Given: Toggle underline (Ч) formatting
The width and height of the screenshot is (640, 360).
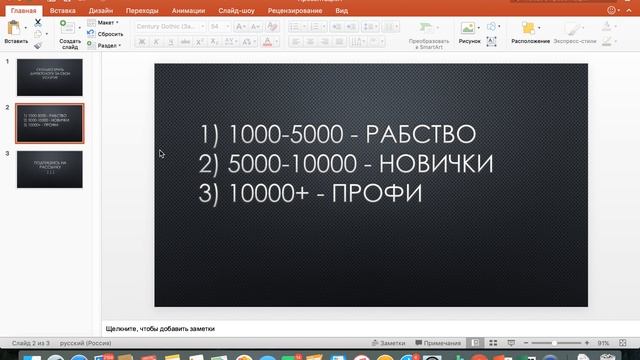Looking at the screenshot, I should [171, 42].
